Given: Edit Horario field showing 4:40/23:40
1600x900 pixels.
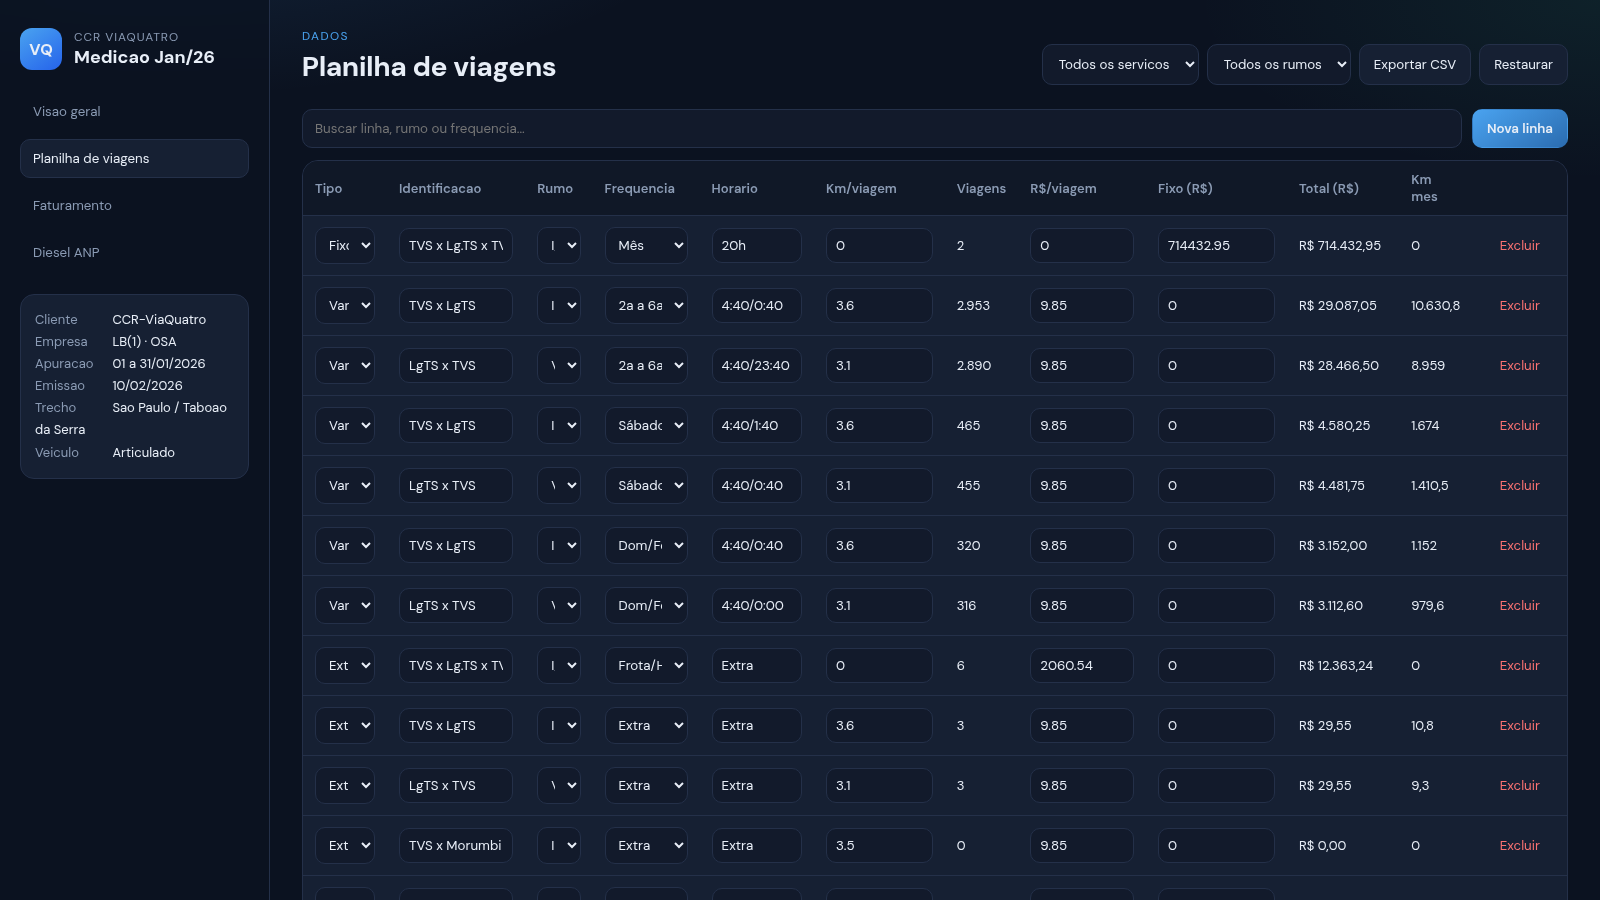Looking at the screenshot, I should (x=756, y=365).
